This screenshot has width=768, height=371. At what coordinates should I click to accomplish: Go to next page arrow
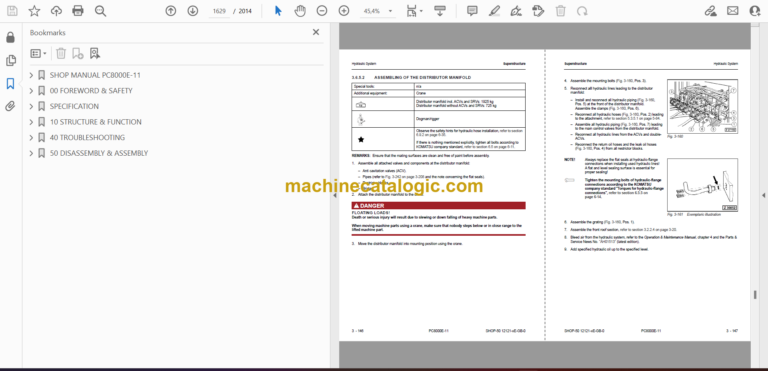(192, 11)
